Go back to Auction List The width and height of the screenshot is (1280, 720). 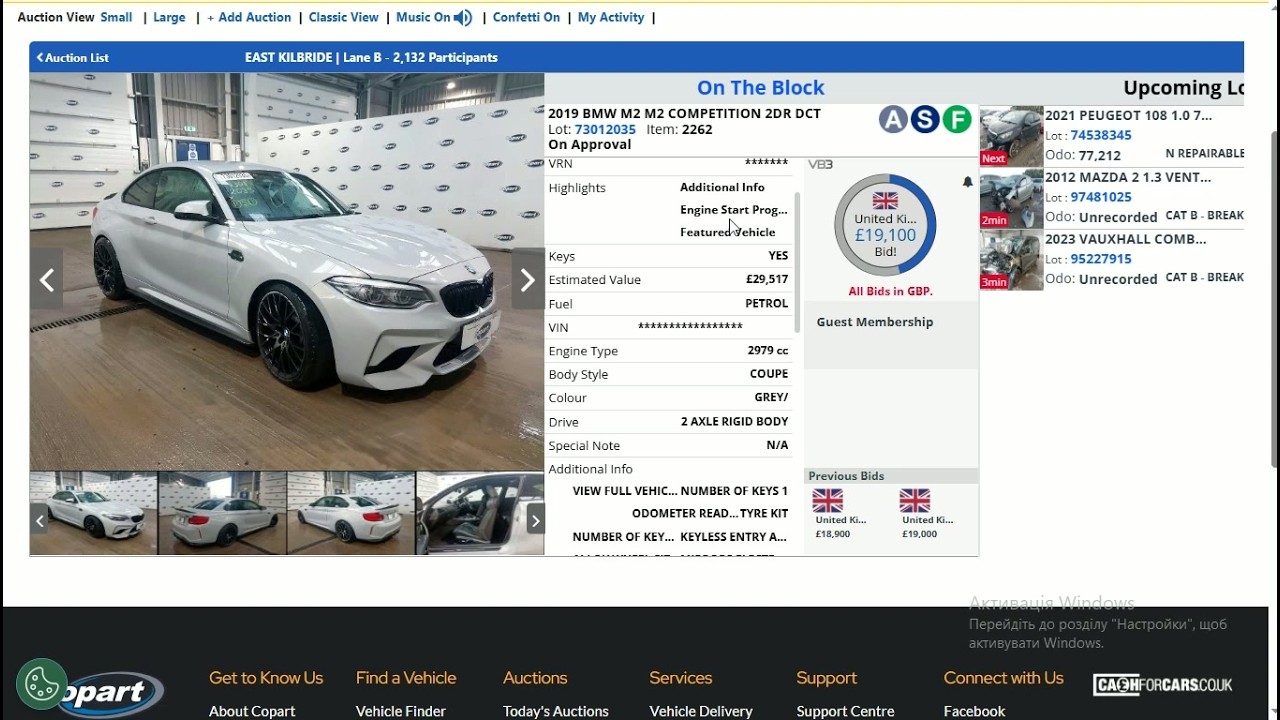pyautogui.click(x=72, y=58)
